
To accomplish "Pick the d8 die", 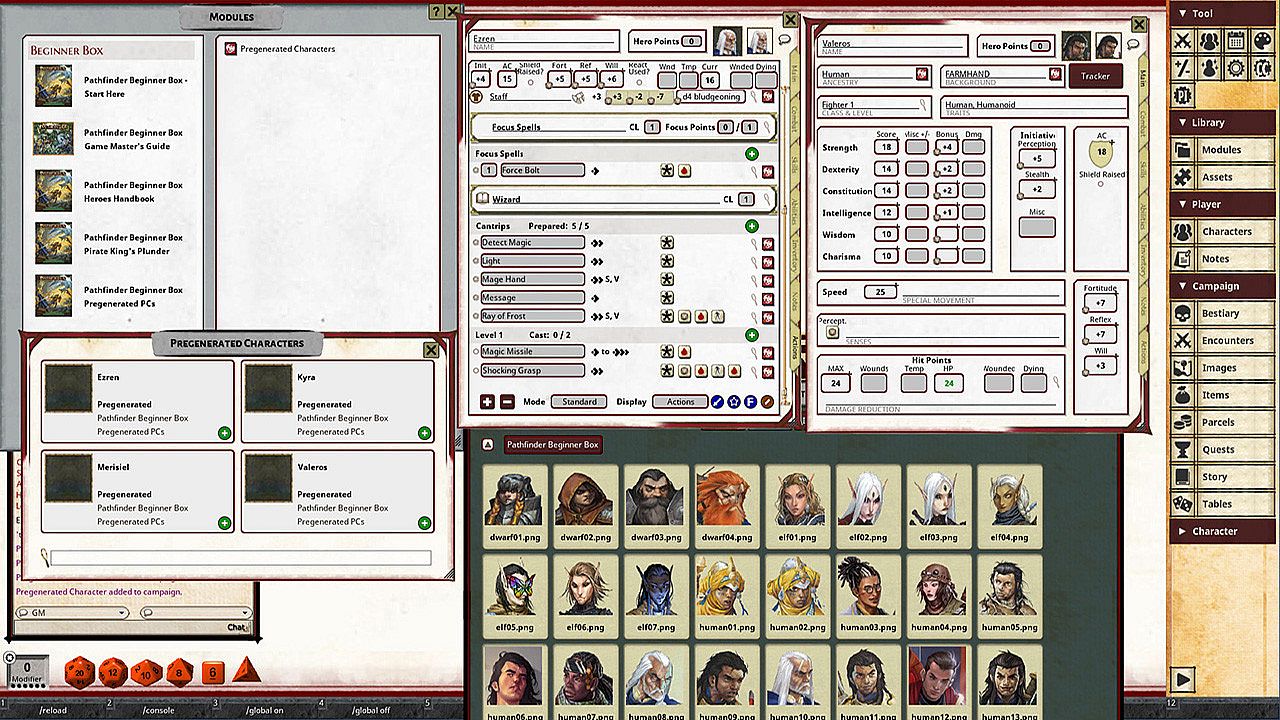I will click(180, 672).
